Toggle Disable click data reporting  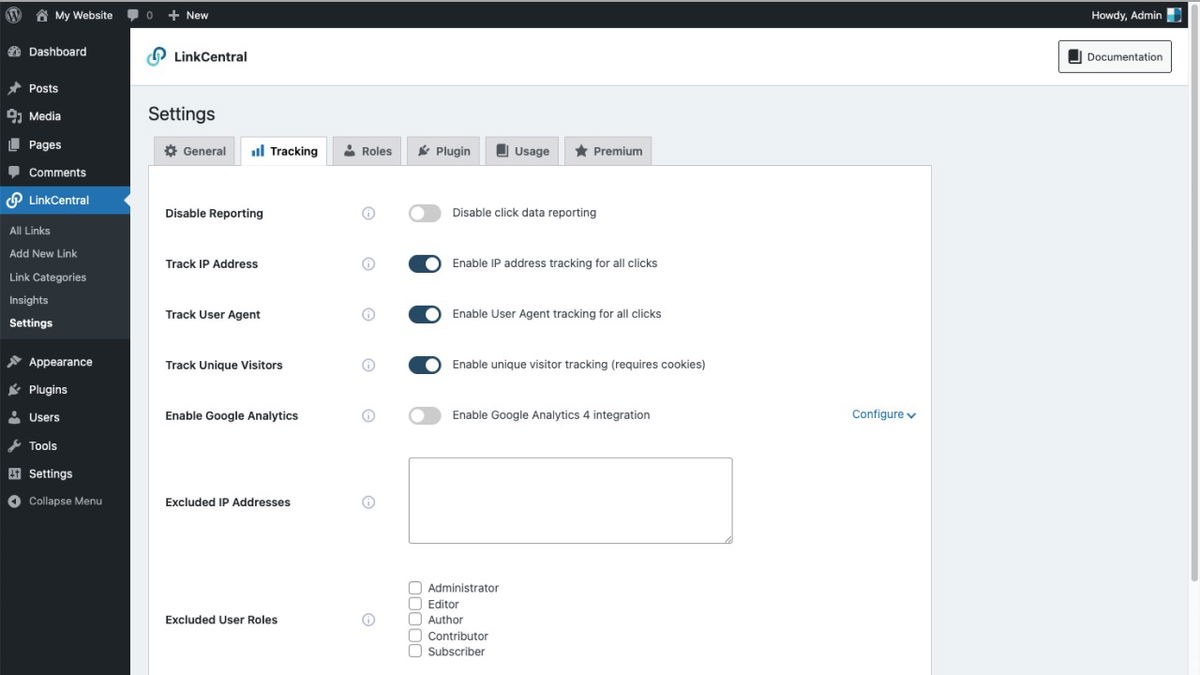tap(424, 212)
